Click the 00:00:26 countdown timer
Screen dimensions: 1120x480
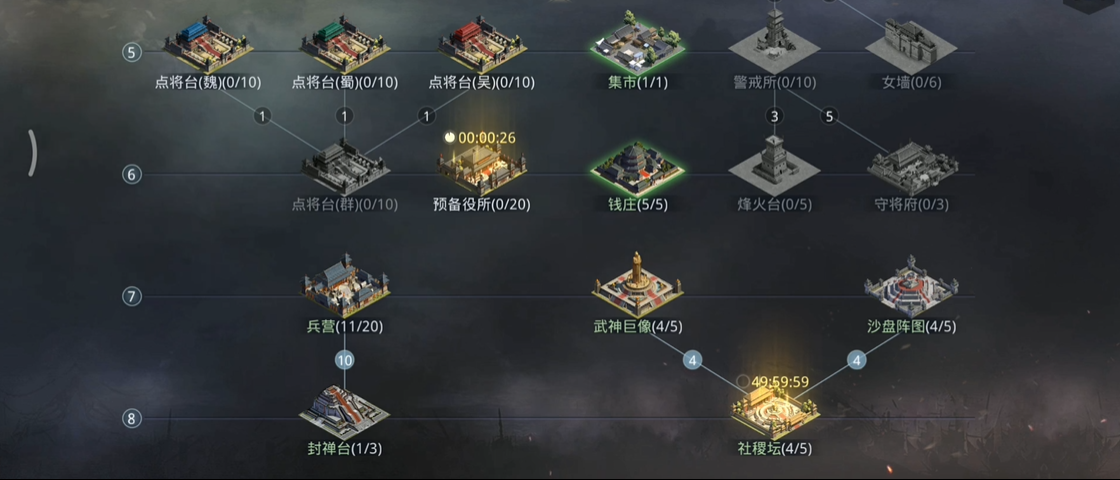coord(486,137)
